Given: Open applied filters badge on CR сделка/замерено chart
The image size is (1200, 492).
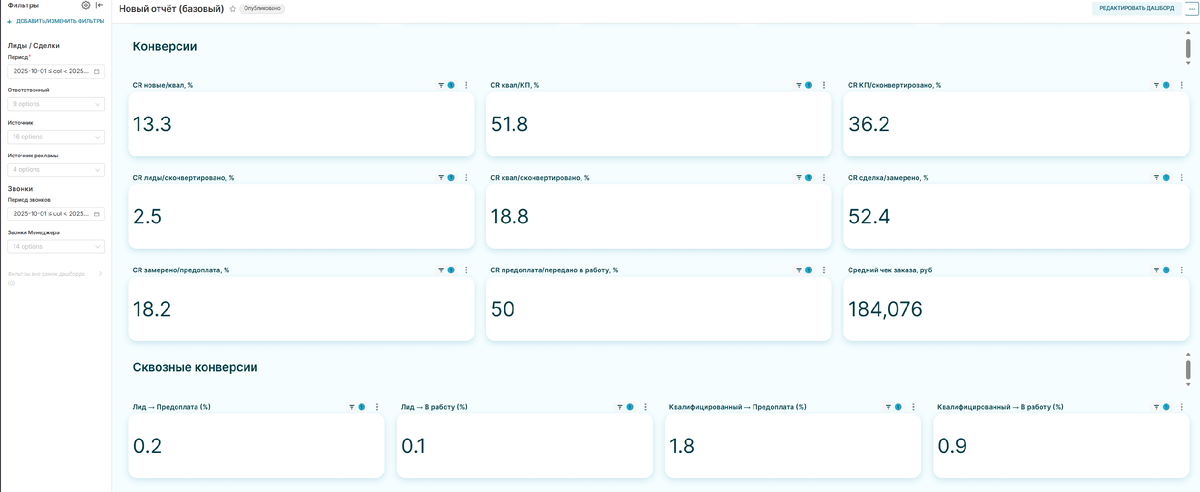Looking at the screenshot, I should tap(1166, 177).
